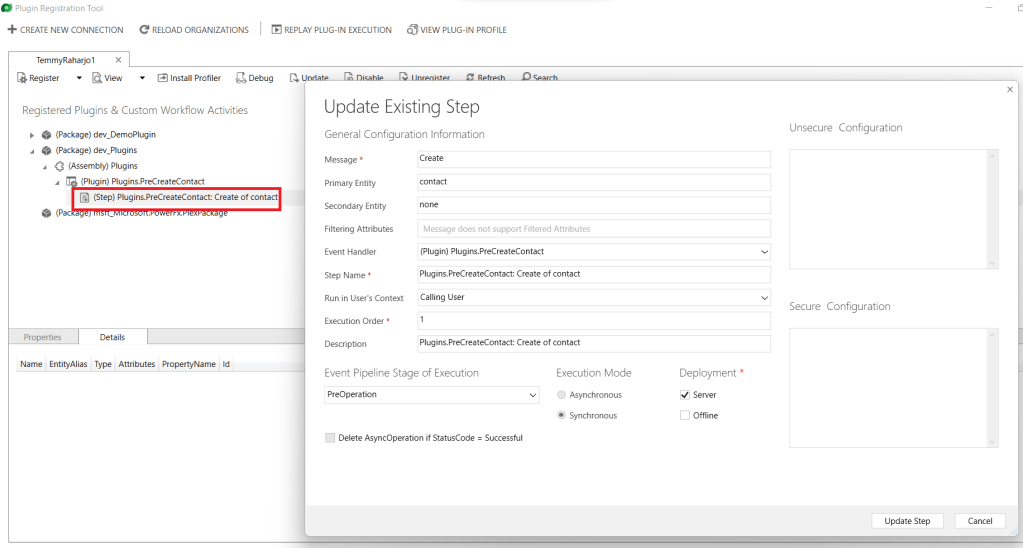Click the Unsecure Configuration scrollbar up arrow
The image size is (1023, 548).
(992, 156)
